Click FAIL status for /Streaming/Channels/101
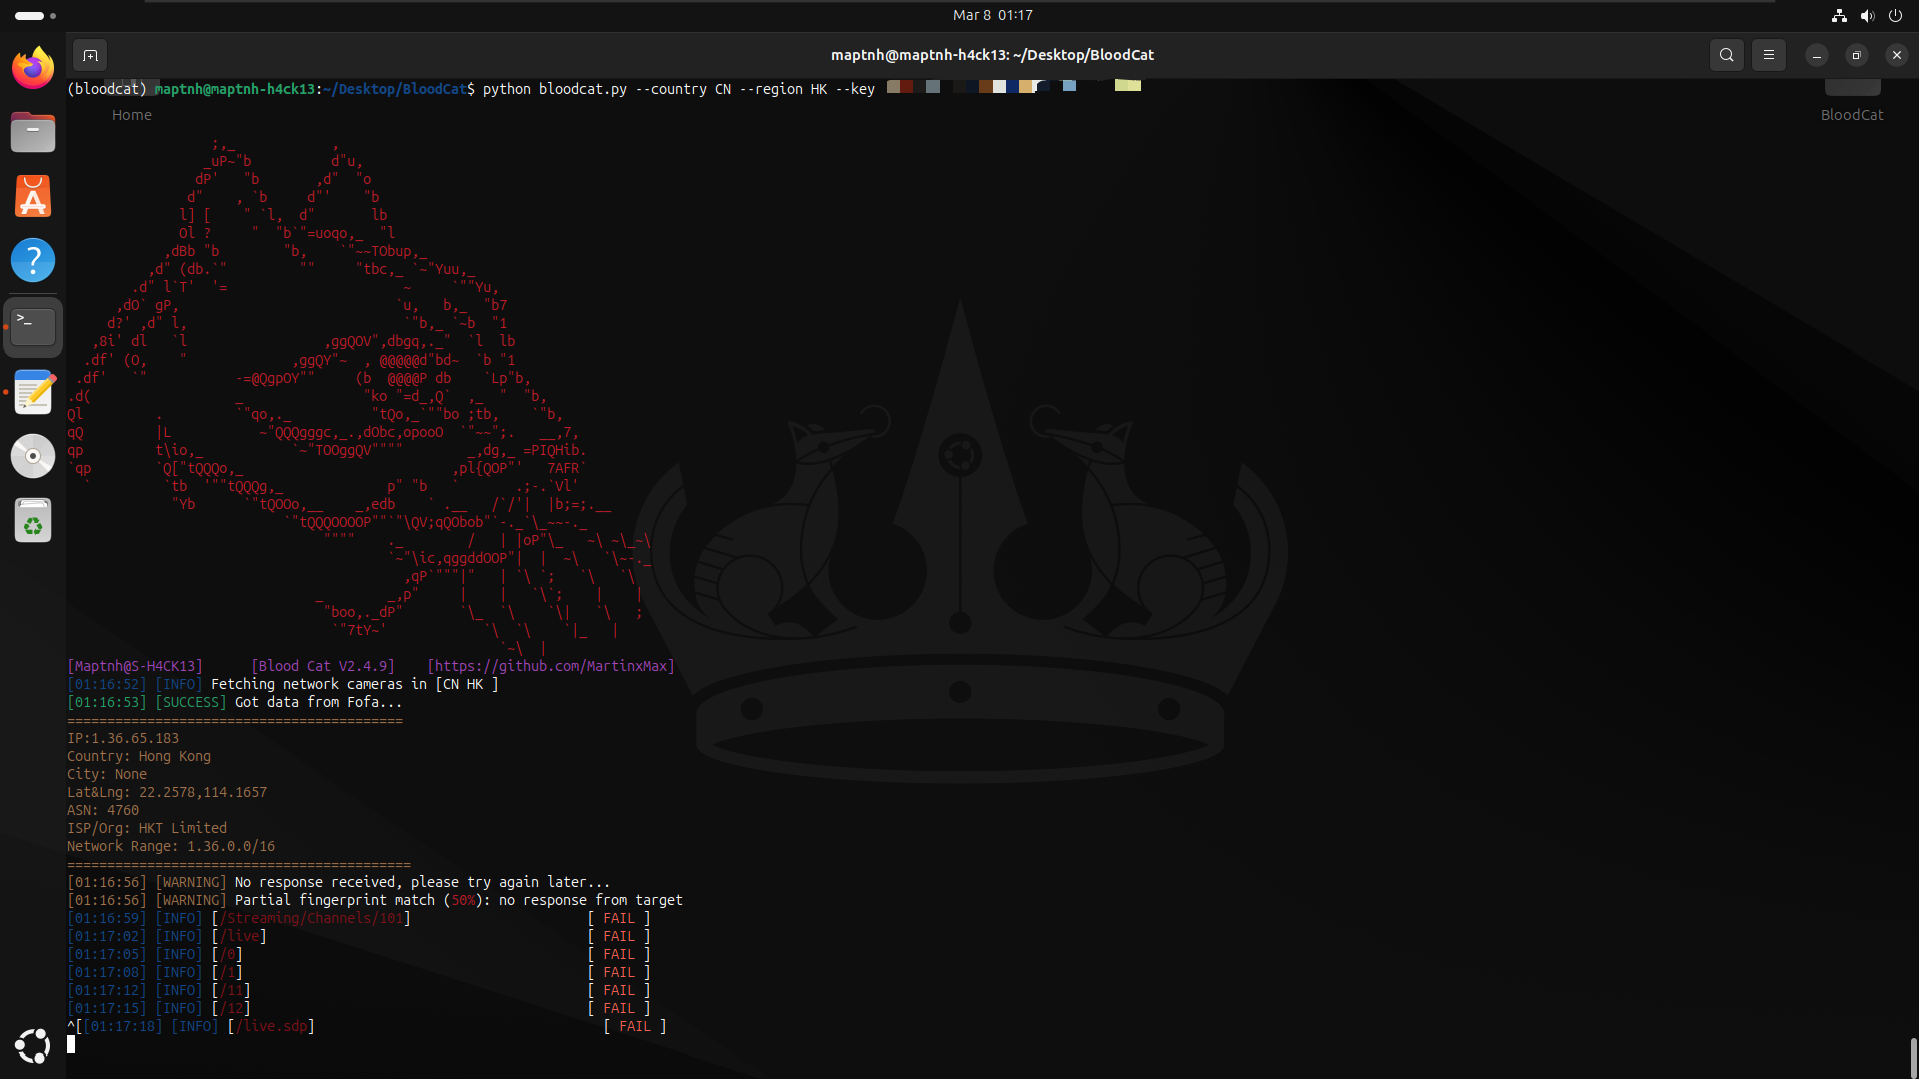 point(619,918)
